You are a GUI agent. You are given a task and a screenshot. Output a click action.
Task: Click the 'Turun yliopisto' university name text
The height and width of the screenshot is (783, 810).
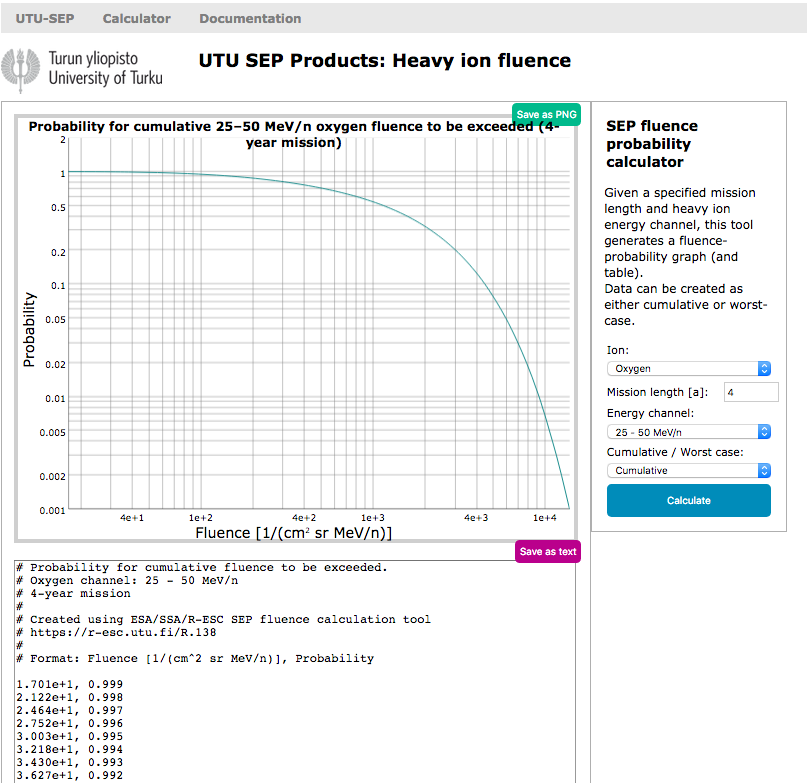[98, 59]
